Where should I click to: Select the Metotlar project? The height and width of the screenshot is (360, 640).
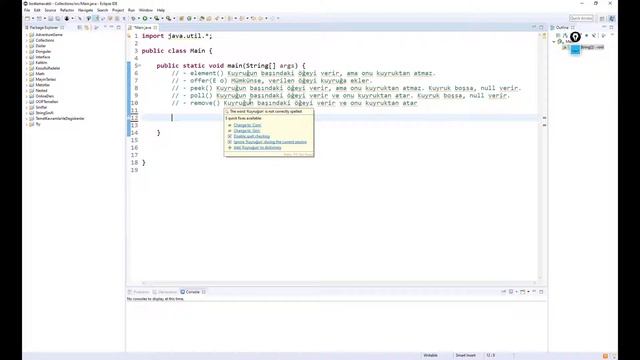point(42,85)
